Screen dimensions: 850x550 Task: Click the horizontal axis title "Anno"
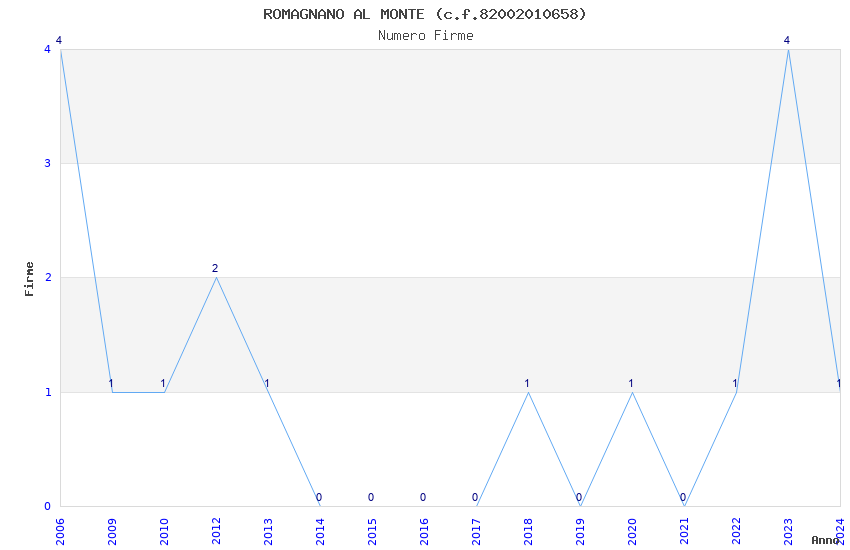tap(825, 540)
